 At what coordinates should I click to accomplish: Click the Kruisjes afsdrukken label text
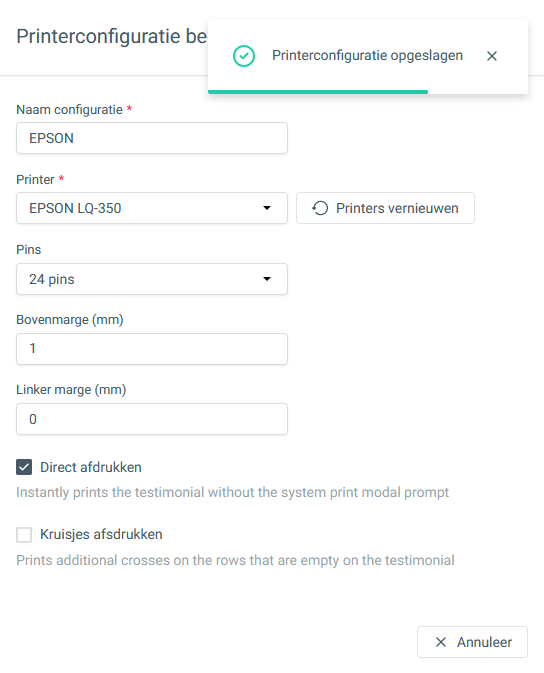point(101,534)
